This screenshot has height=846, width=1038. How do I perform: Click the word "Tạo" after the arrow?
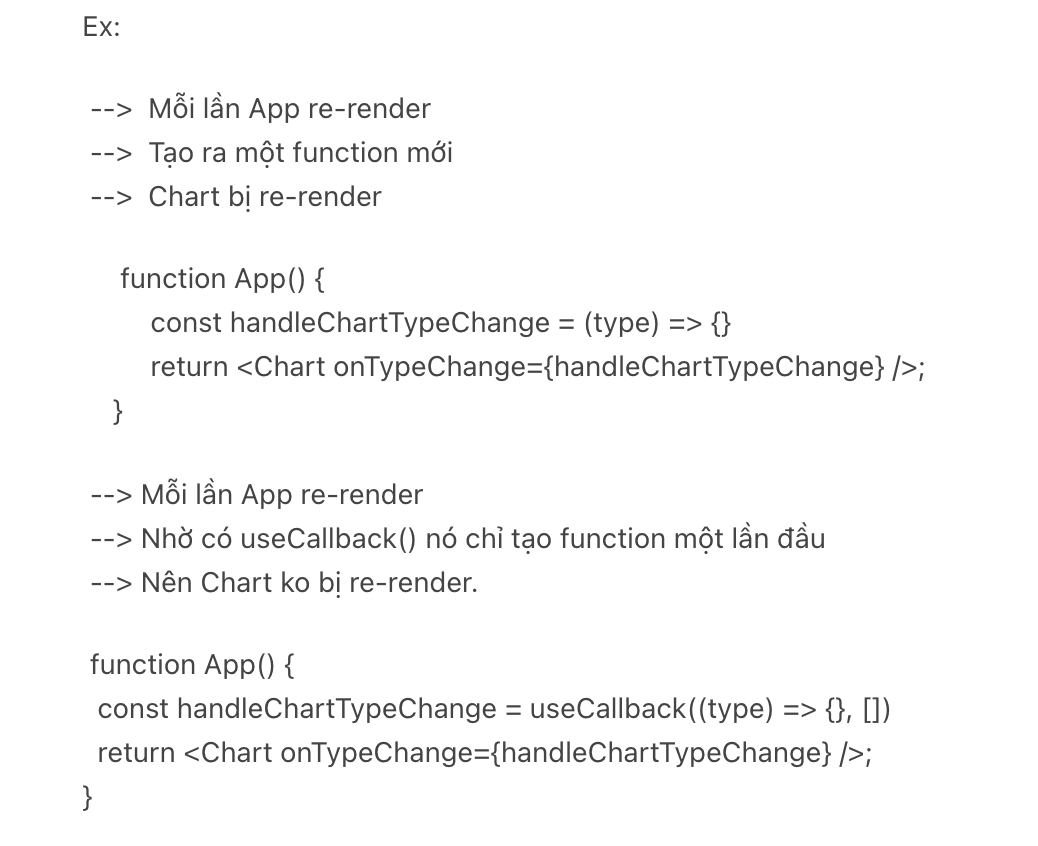(x=169, y=153)
